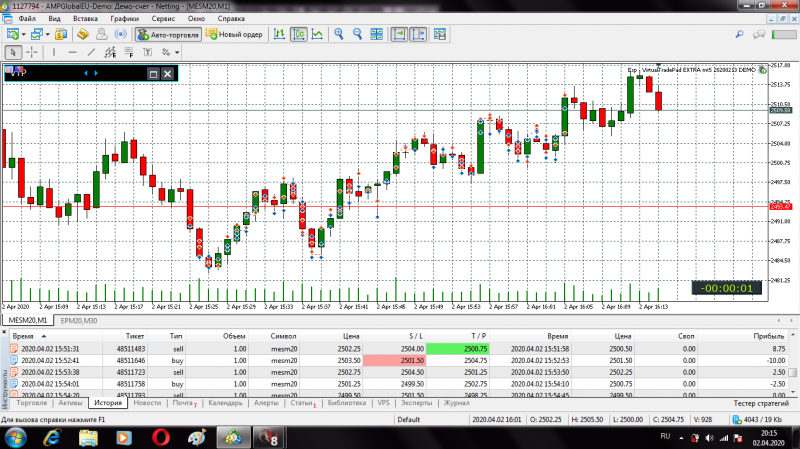Click the Windows Start orb

pyautogui.click(x=16, y=438)
